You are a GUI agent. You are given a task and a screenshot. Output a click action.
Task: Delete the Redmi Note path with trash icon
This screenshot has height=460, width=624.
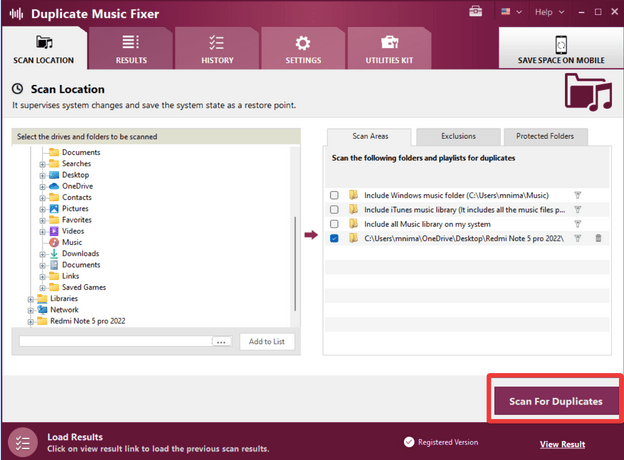point(598,238)
